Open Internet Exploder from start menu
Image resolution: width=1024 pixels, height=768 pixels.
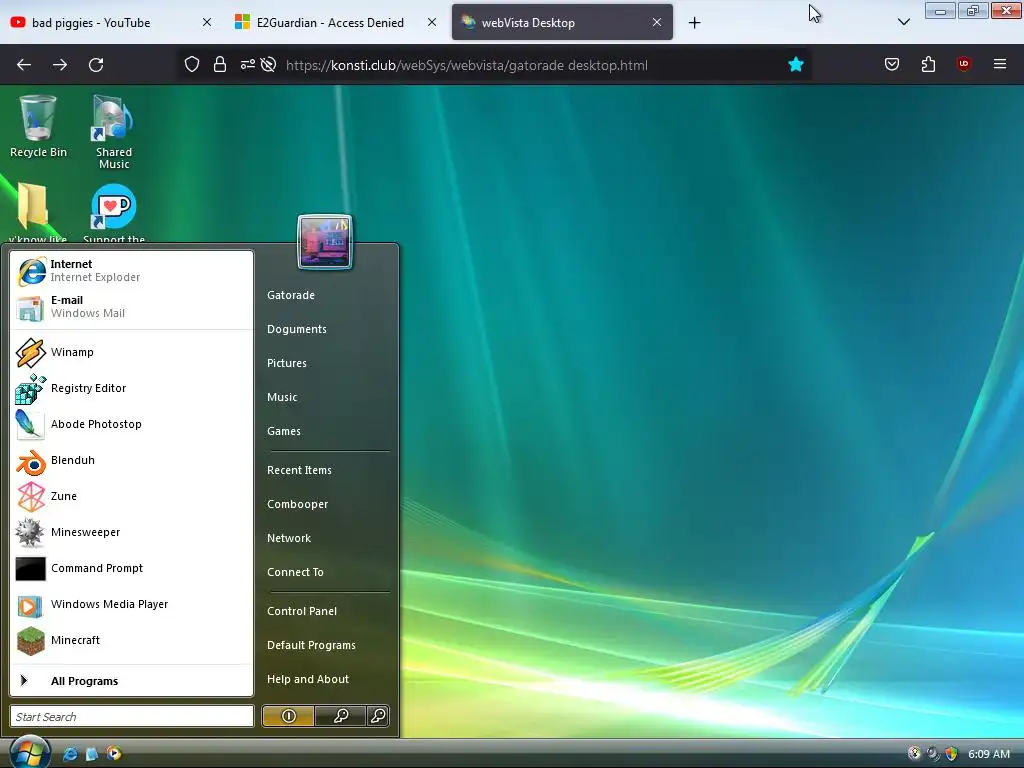(x=131, y=270)
